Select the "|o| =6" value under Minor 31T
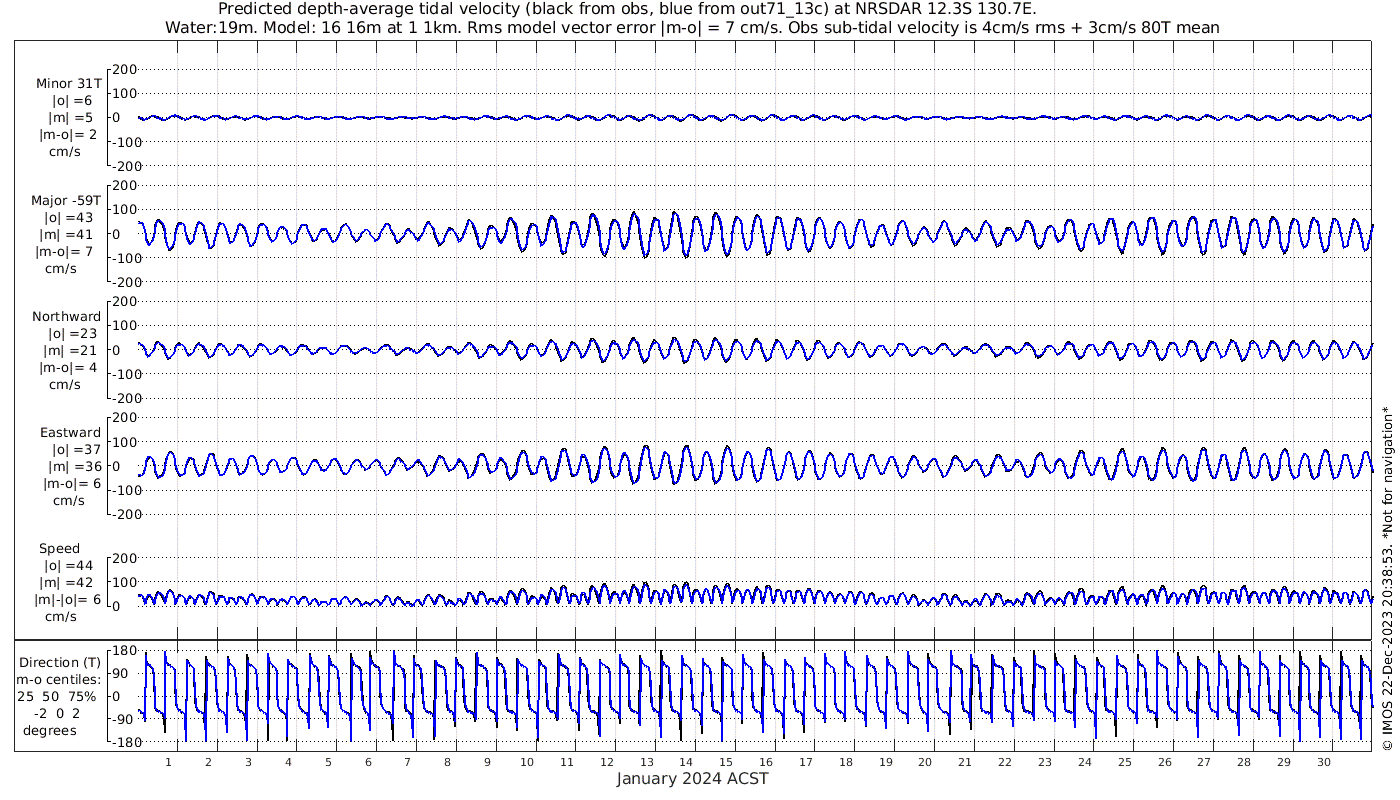 71,100
